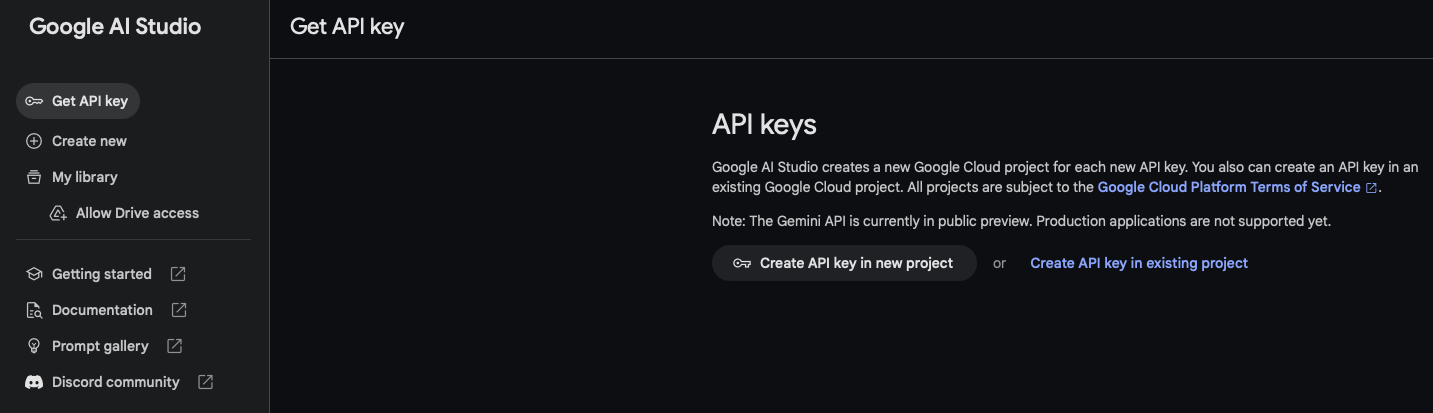Open Create API key in existing project link
Viewport: 1433px width, 413px height.
(1139, 263)
